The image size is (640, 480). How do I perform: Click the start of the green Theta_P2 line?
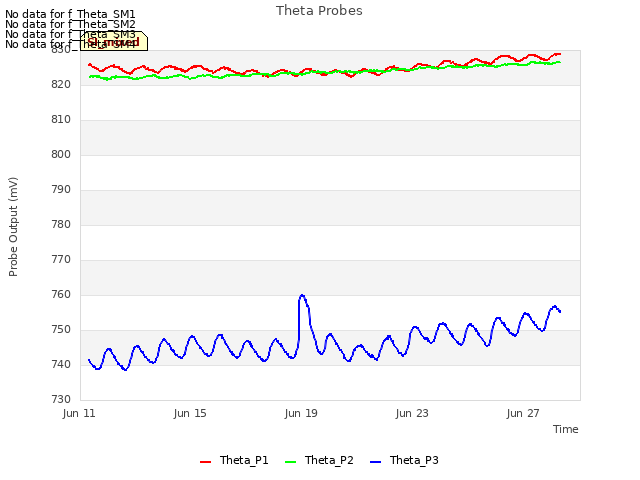click(90, 77)
